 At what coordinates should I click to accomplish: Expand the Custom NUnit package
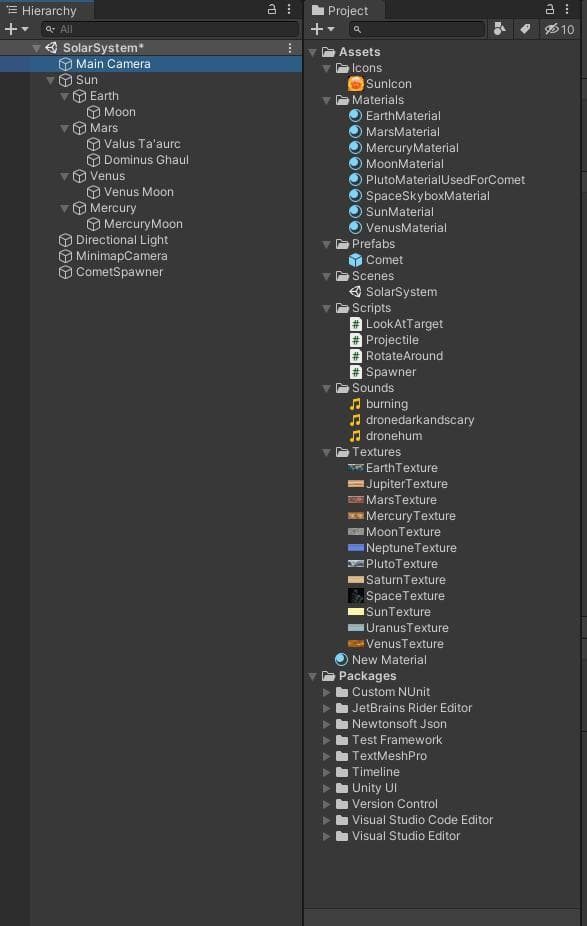[327, 692]
